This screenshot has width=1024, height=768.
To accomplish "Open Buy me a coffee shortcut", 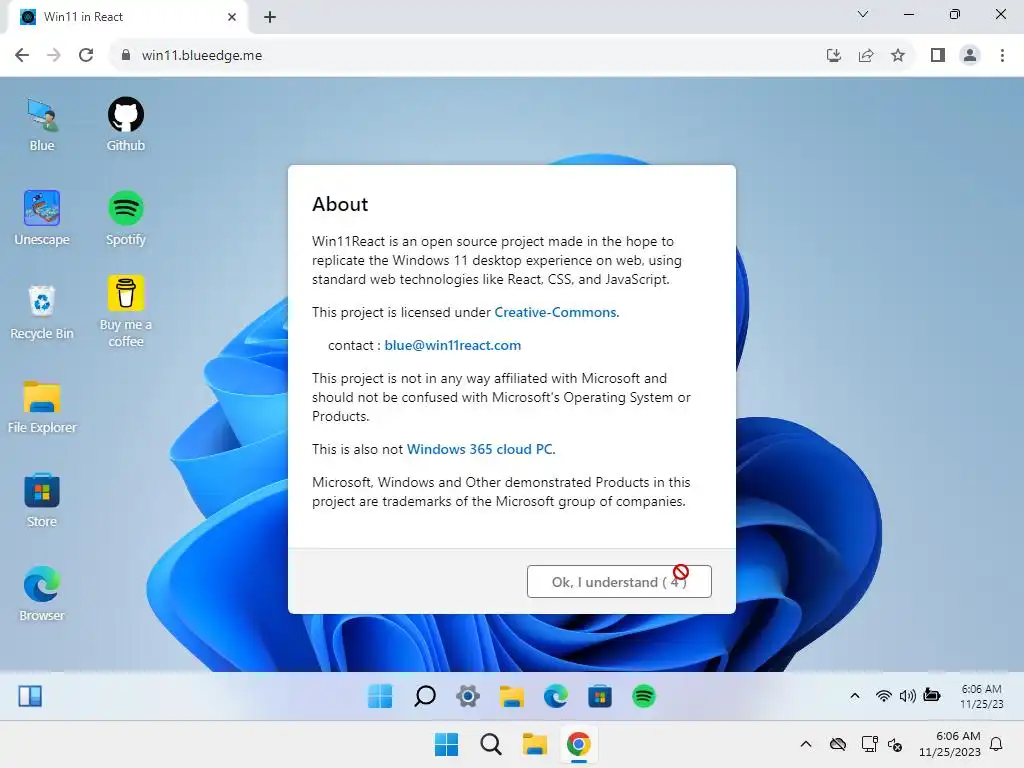I will click(125, 311).
